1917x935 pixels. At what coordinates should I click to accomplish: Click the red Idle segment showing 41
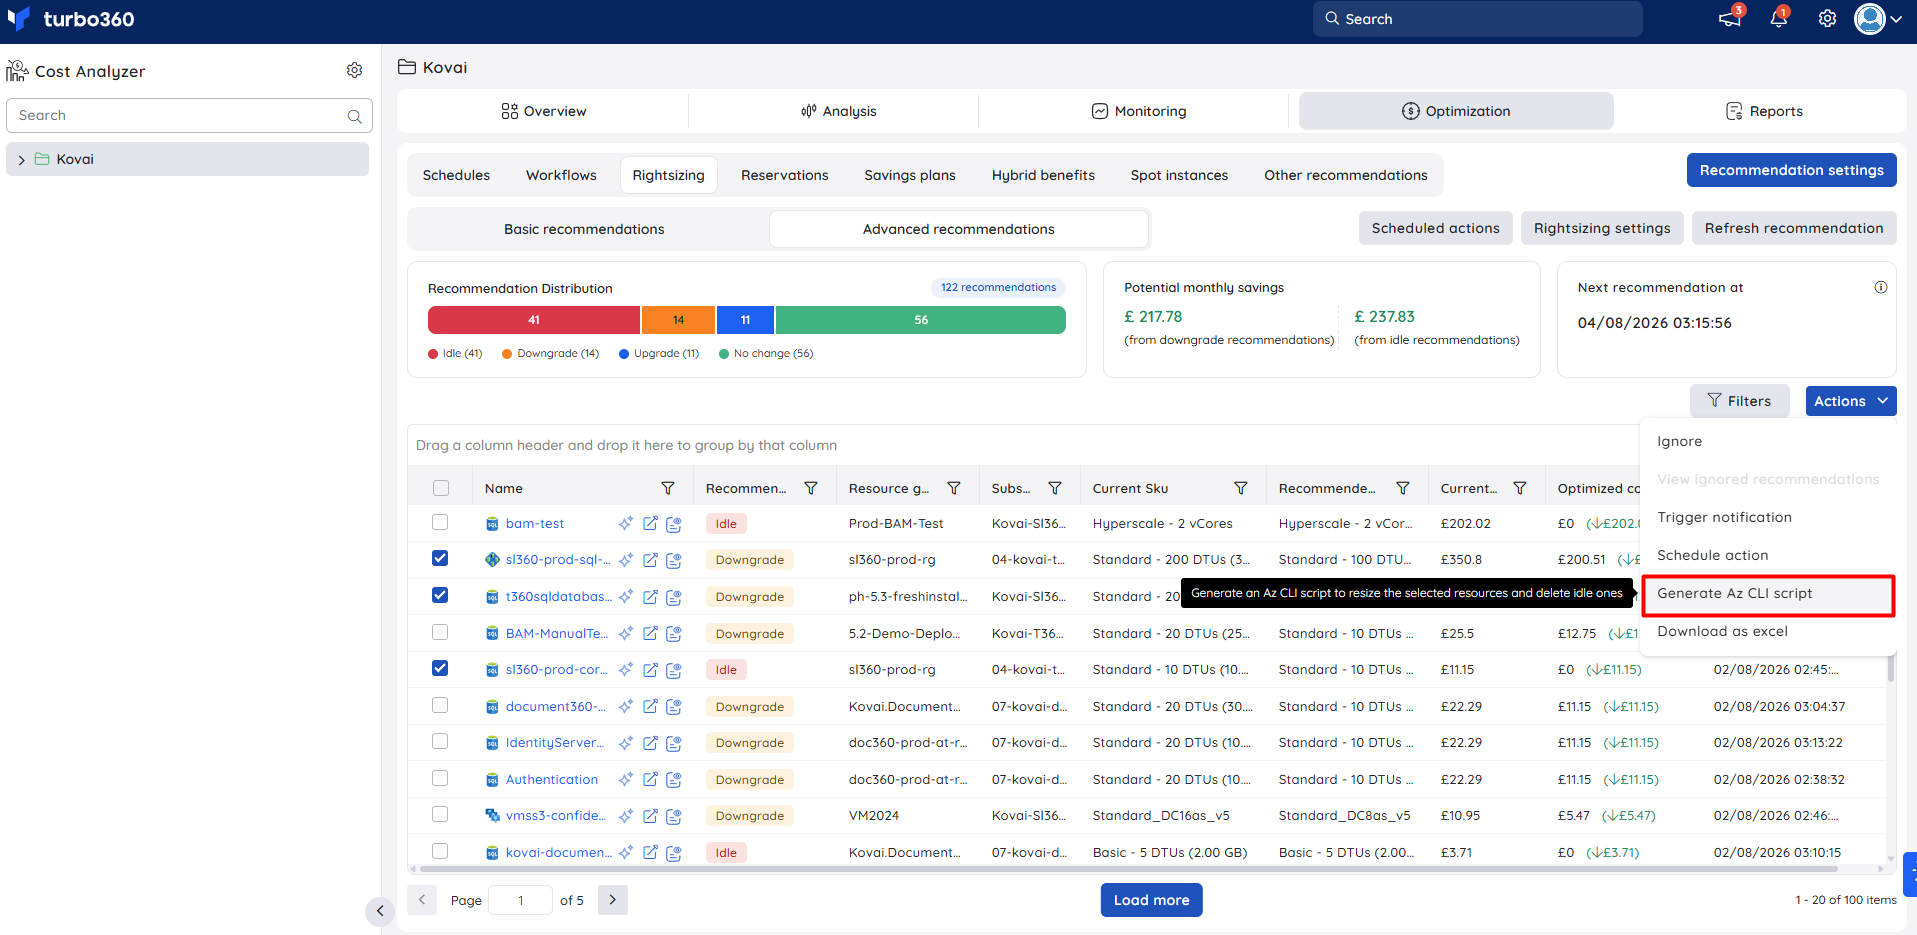534,320
